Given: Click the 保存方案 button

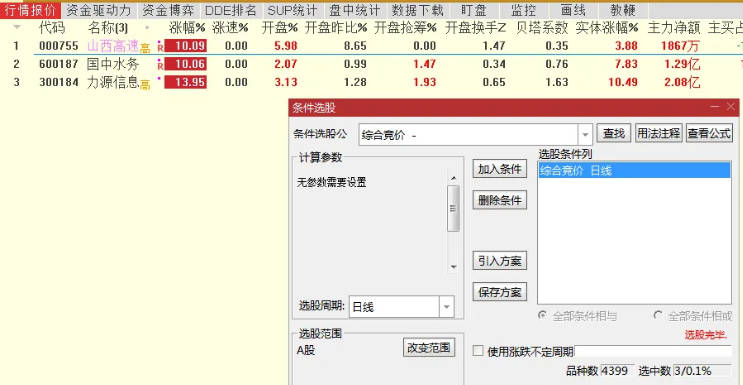Looking at the screenshot, I should tap(499, 292).
